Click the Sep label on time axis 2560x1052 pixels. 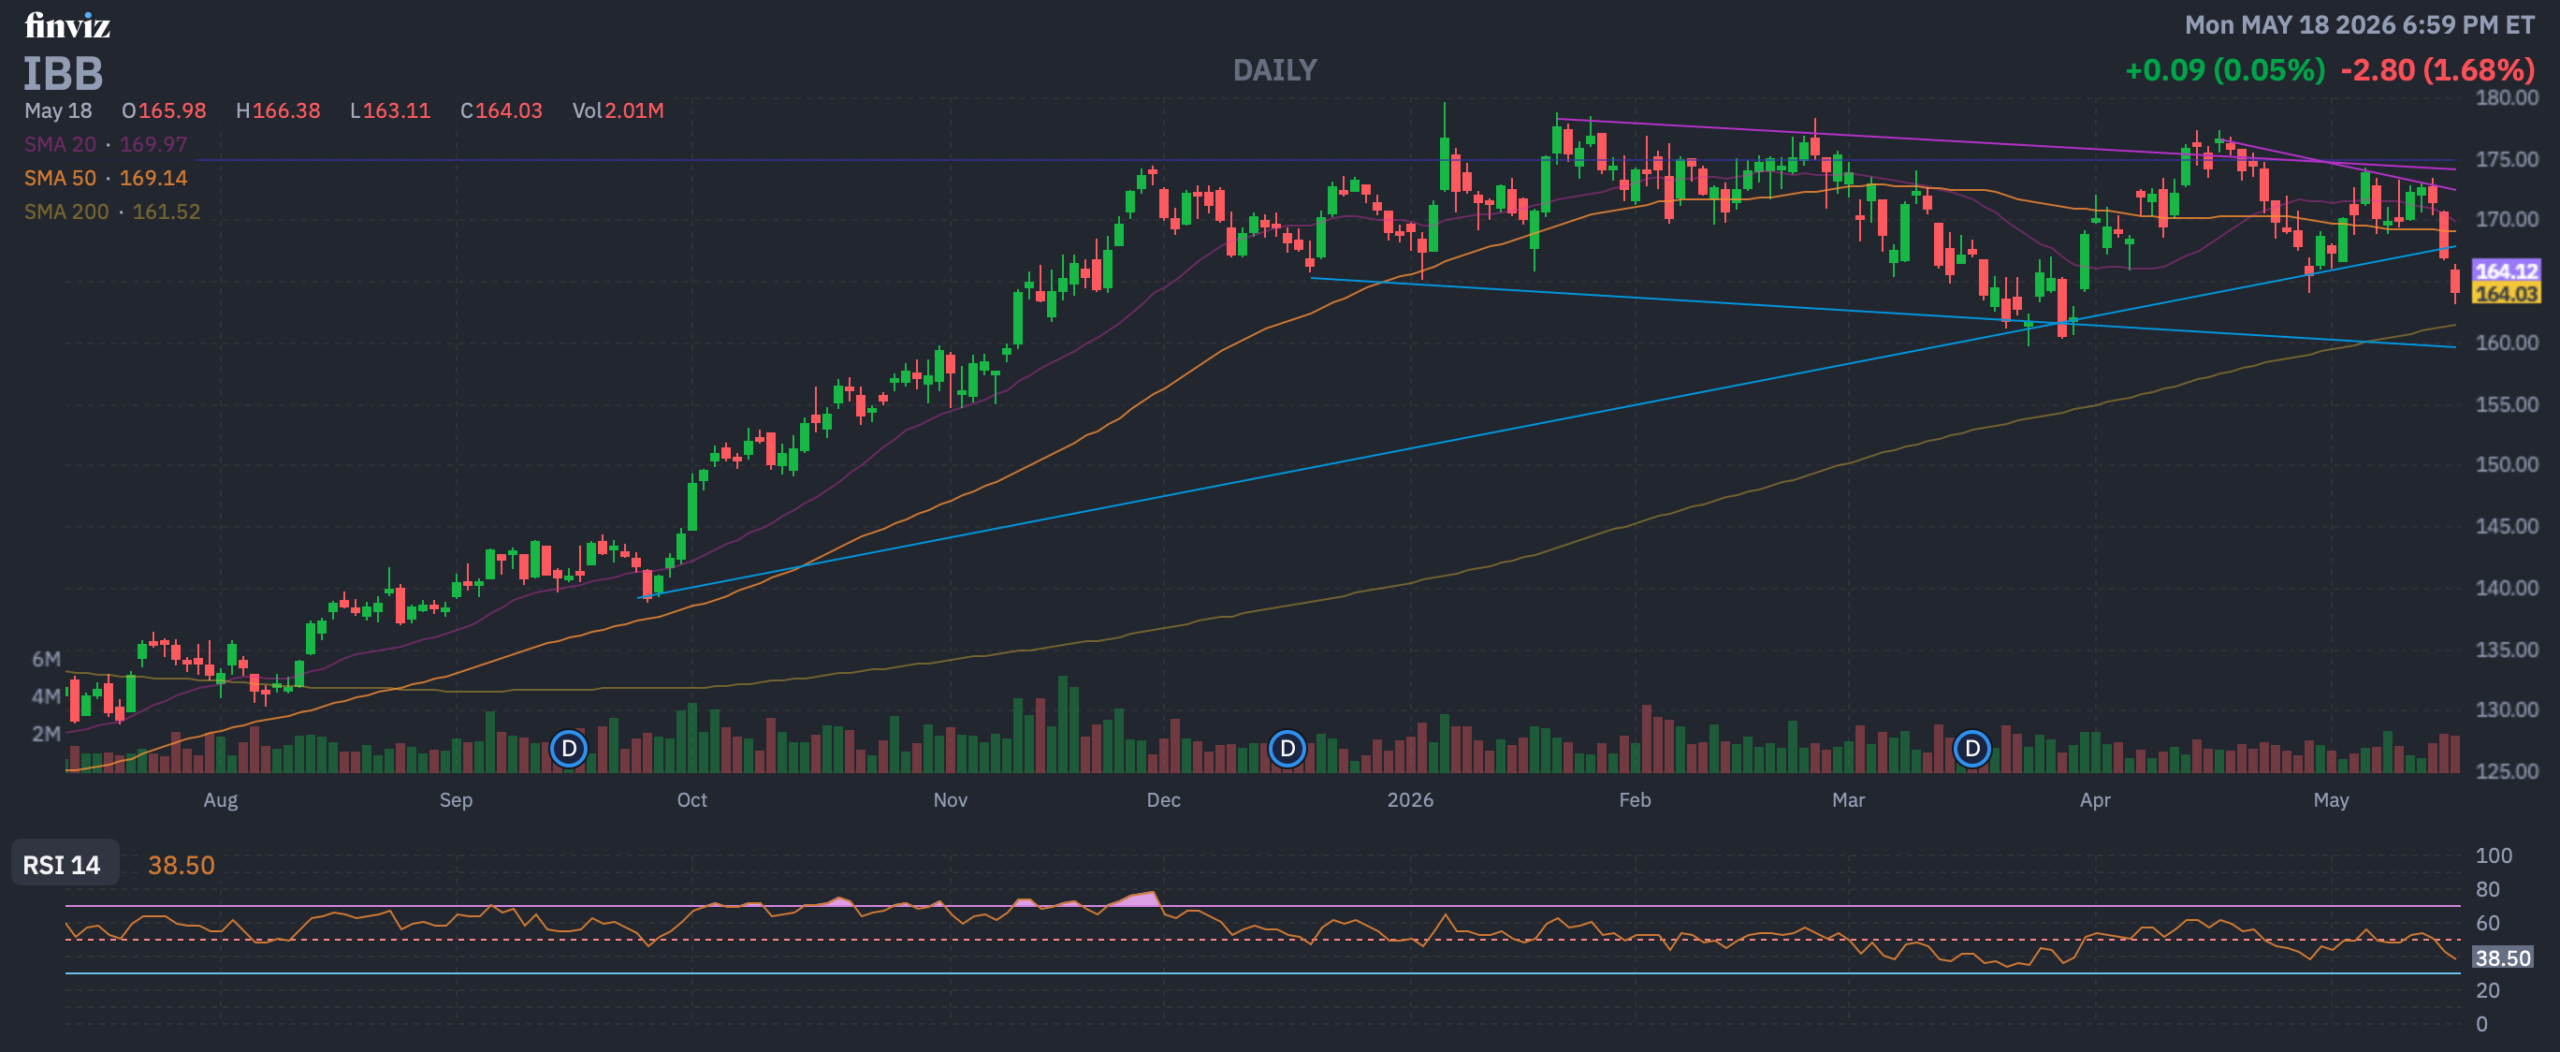[x=456, y=800]
